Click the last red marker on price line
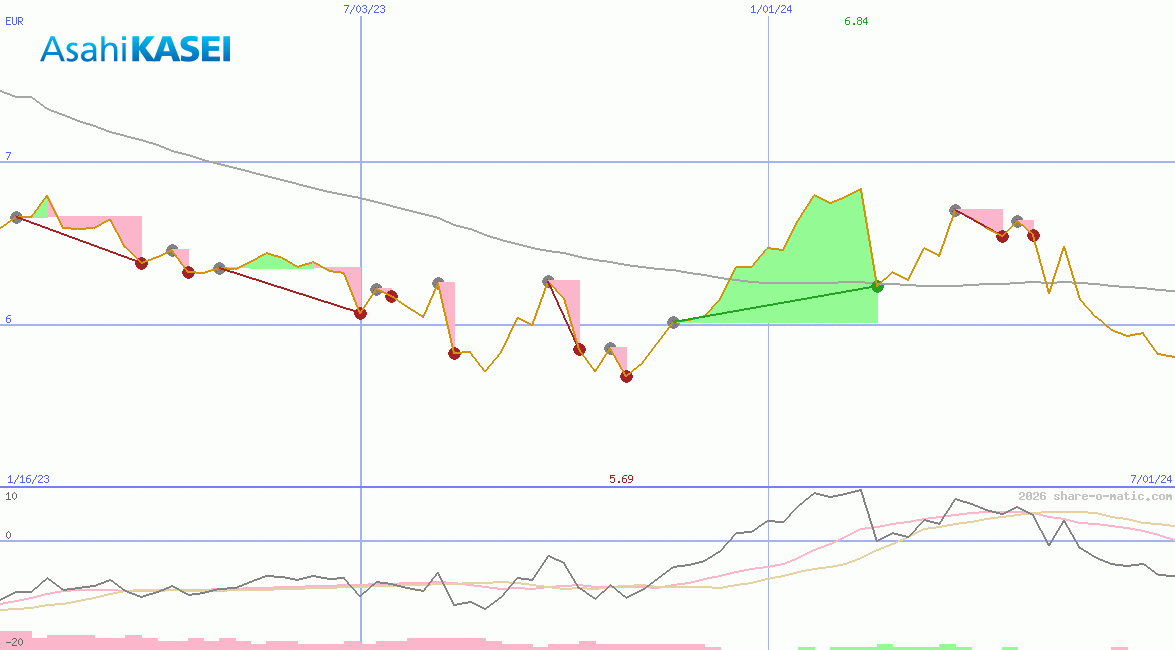The height and width of the screenshot is (650, 1175). pos(1034,235)
